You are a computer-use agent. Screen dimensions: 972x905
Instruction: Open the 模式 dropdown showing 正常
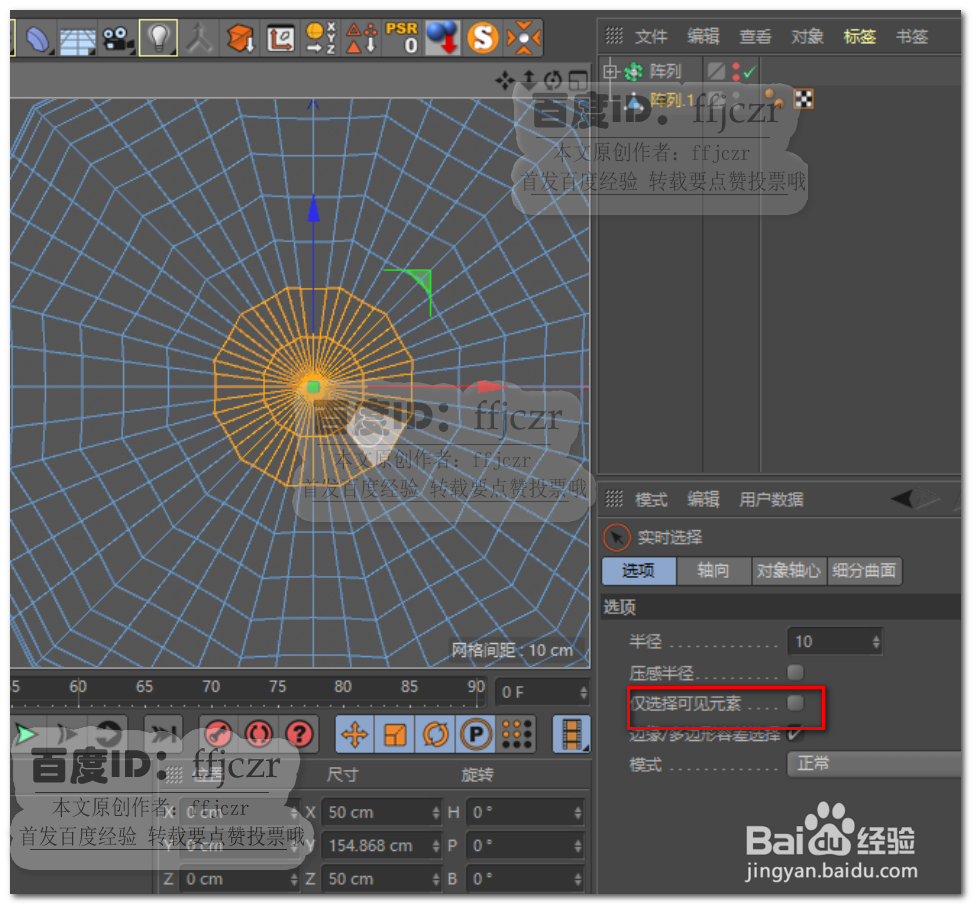click(x=875, y=764)
